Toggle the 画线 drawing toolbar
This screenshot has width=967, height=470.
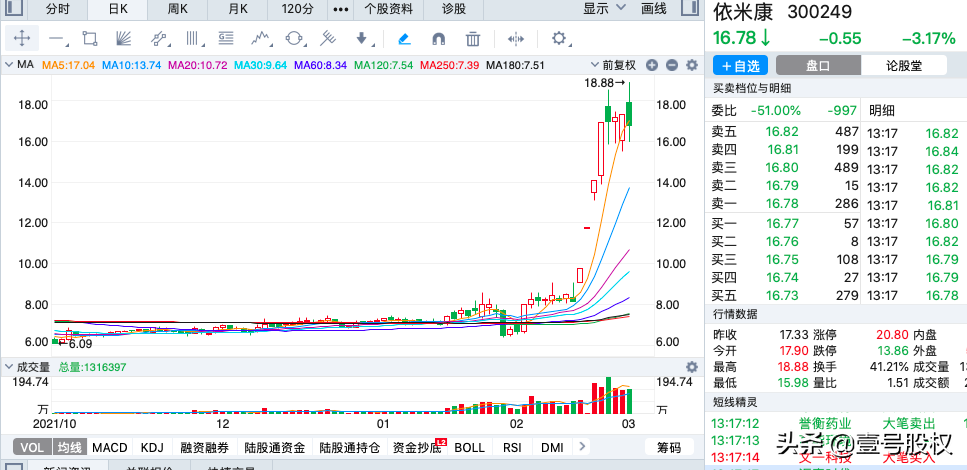pyautogui.click(x=653, y=9)
